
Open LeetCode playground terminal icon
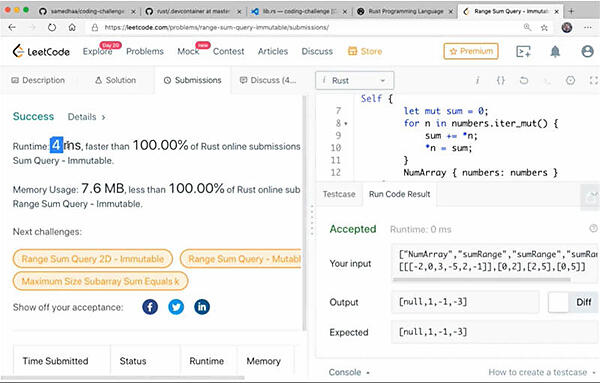click(x=523, y=51)
